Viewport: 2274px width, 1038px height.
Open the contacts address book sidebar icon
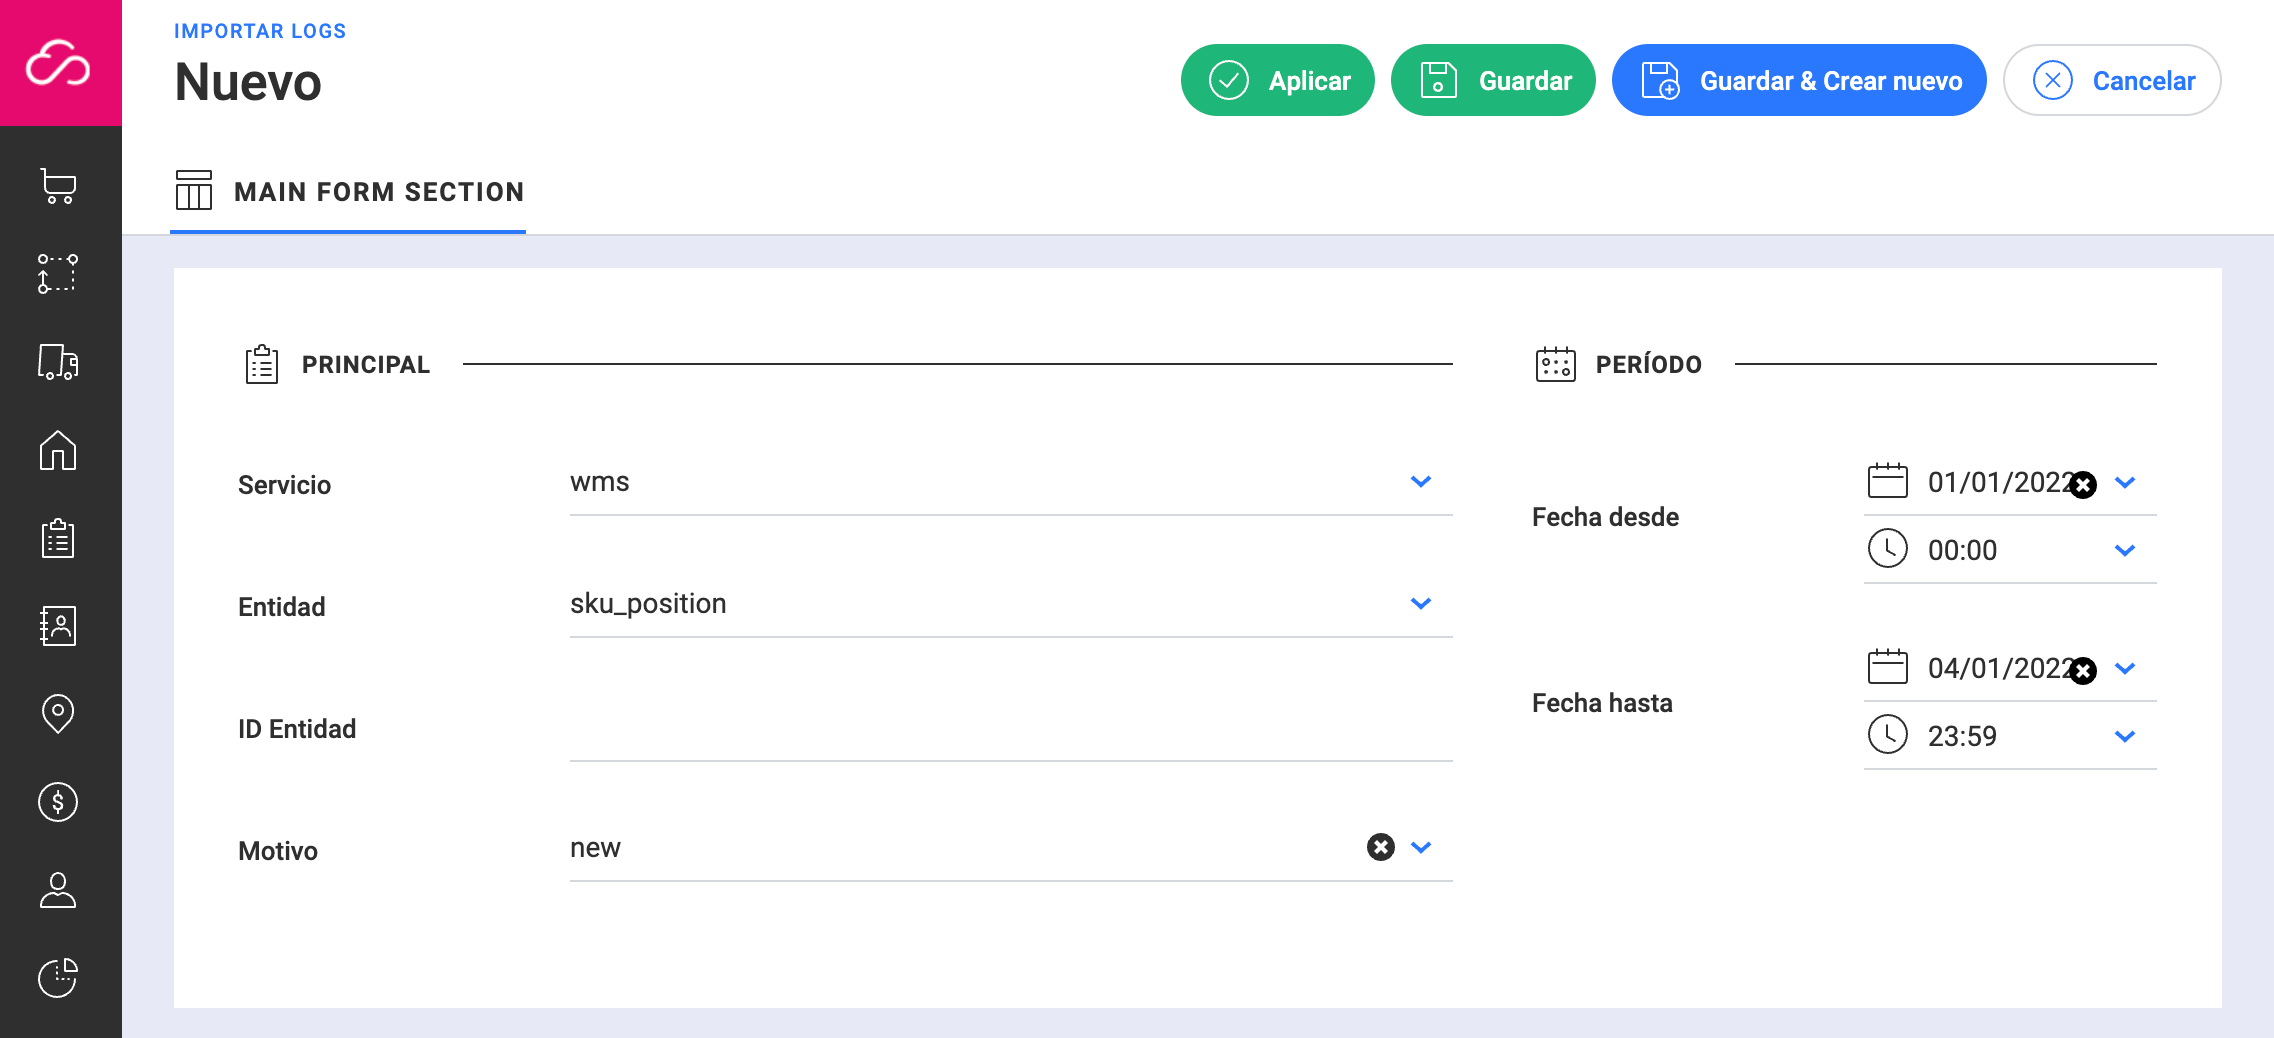[x=58, y=626]
